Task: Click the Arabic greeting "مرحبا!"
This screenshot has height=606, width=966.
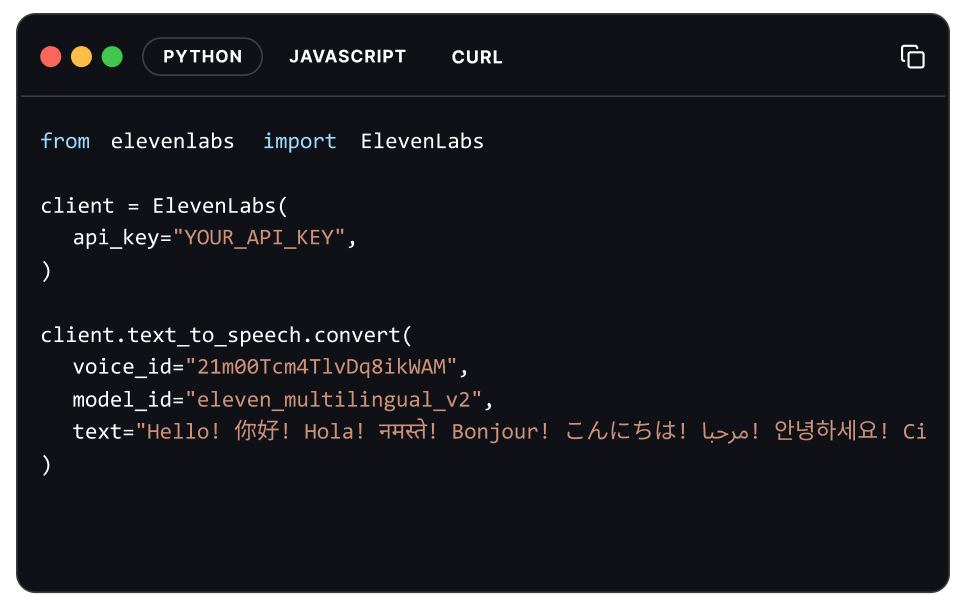Action: pos(730,432)
